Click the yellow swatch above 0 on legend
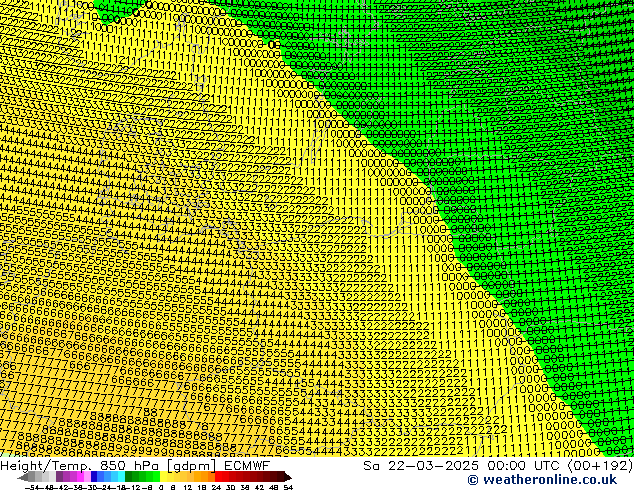 pyautogui.click(x=163, y=477)
